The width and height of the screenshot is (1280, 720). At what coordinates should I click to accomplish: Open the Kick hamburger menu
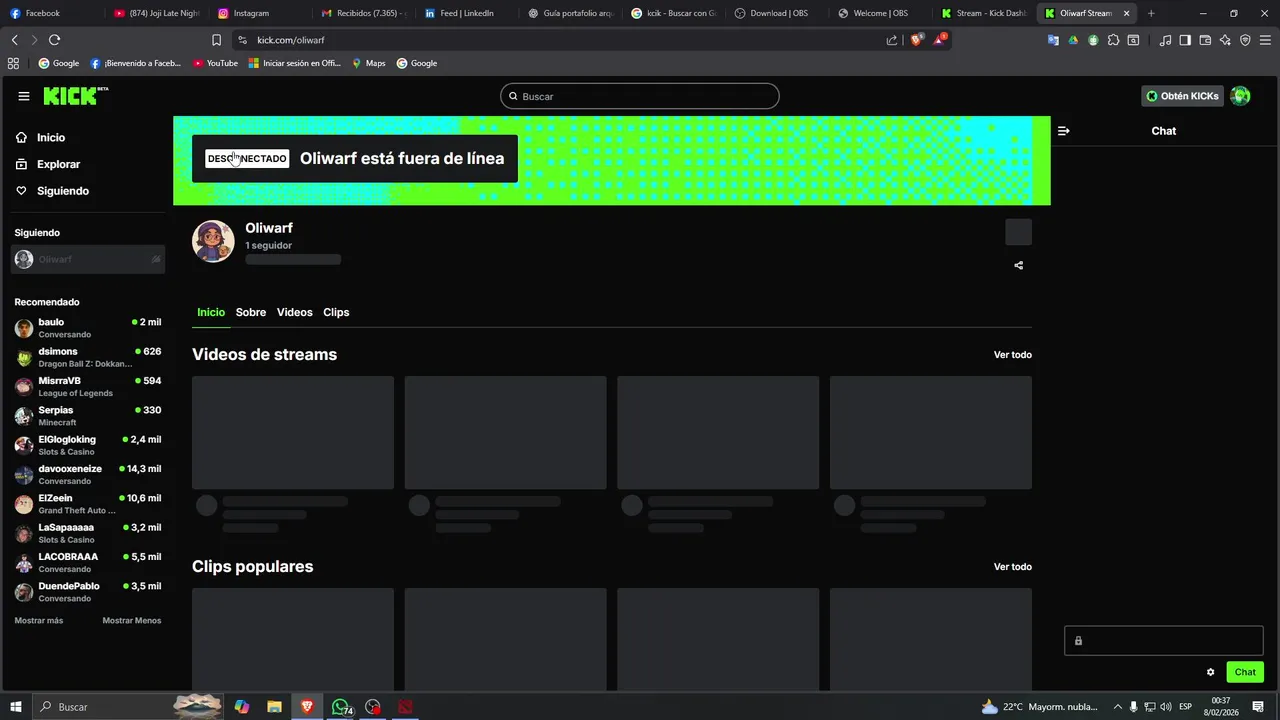23,96
